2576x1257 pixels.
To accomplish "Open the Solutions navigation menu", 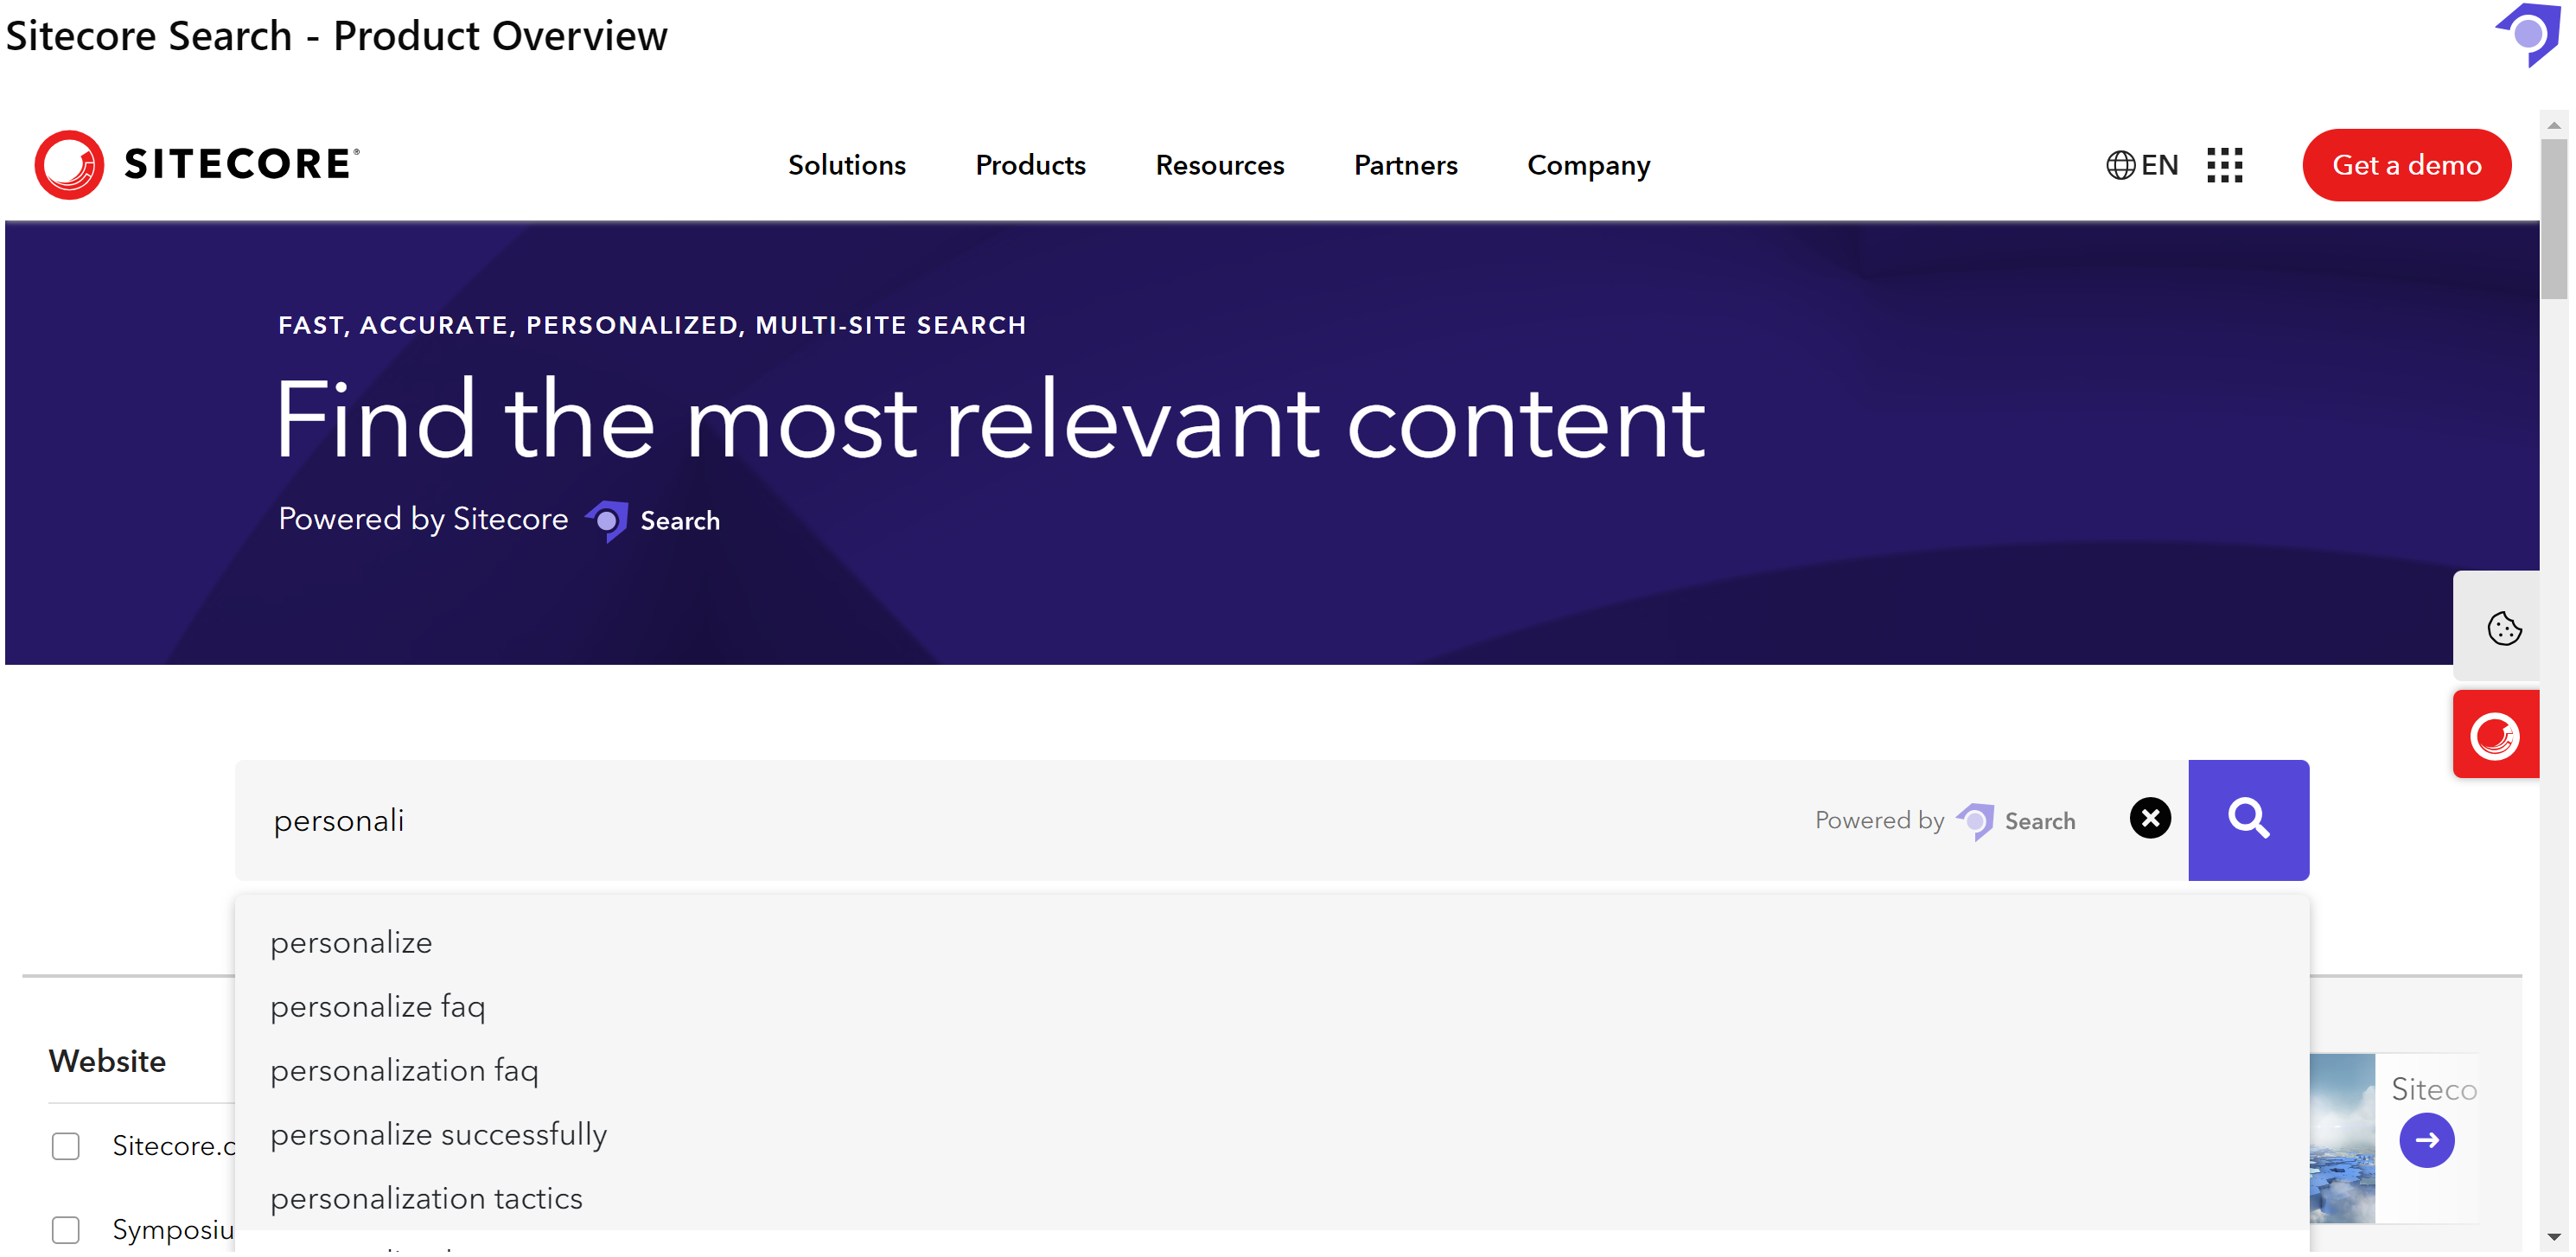I will (846, 165).
